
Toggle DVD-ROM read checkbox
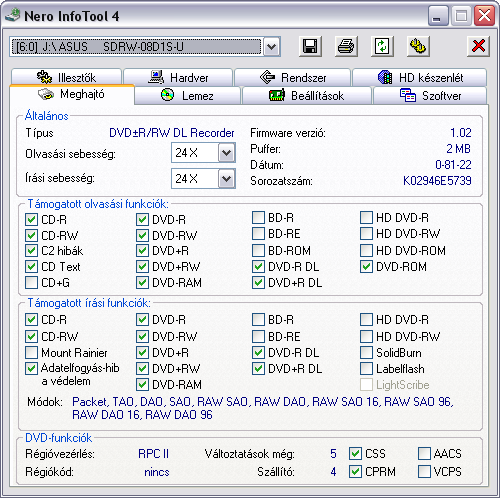[366, 267]
